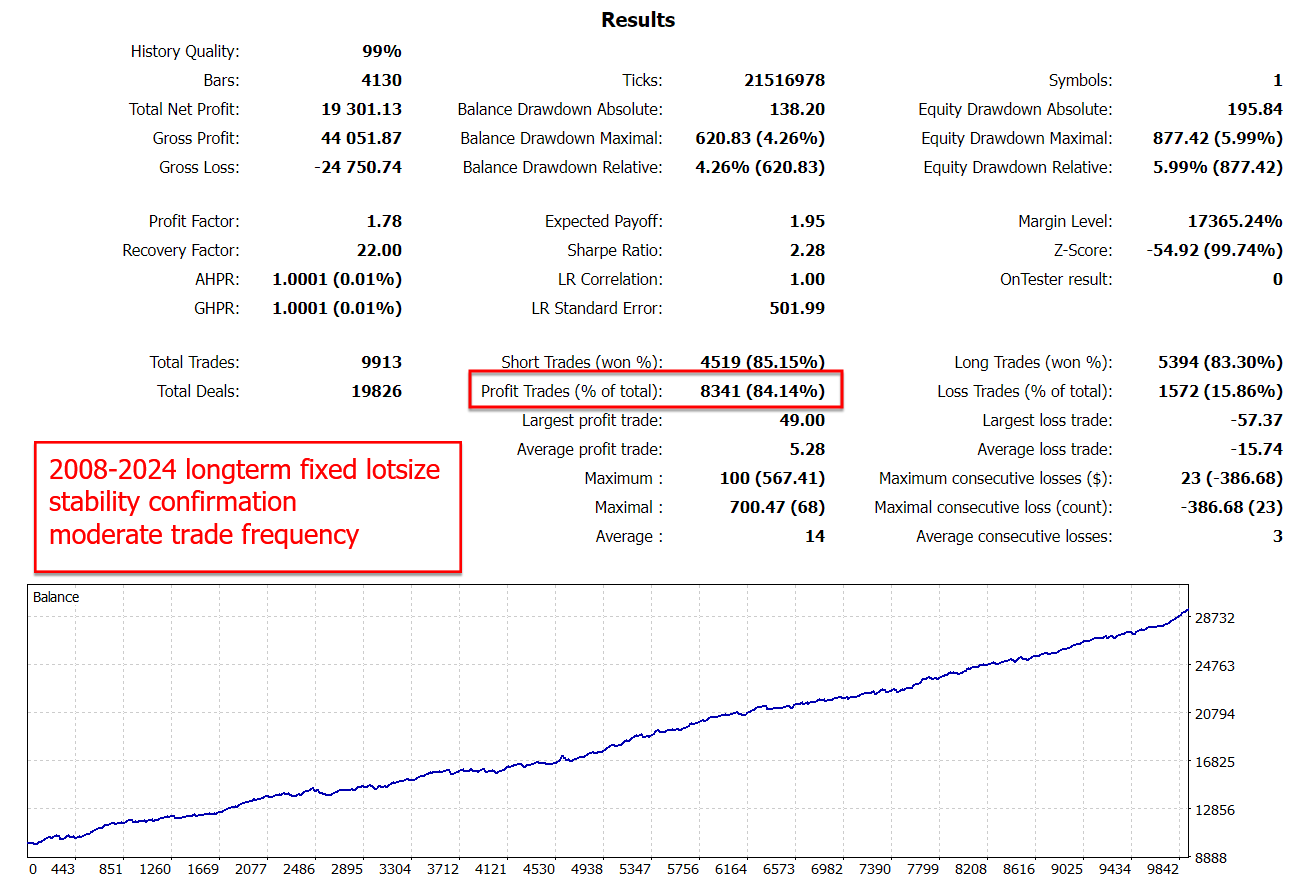The width and height of the screenshot is (1298, 889).
Task: Click the red annotation about longterm fixed lotsize
Action: pos(247,503)
